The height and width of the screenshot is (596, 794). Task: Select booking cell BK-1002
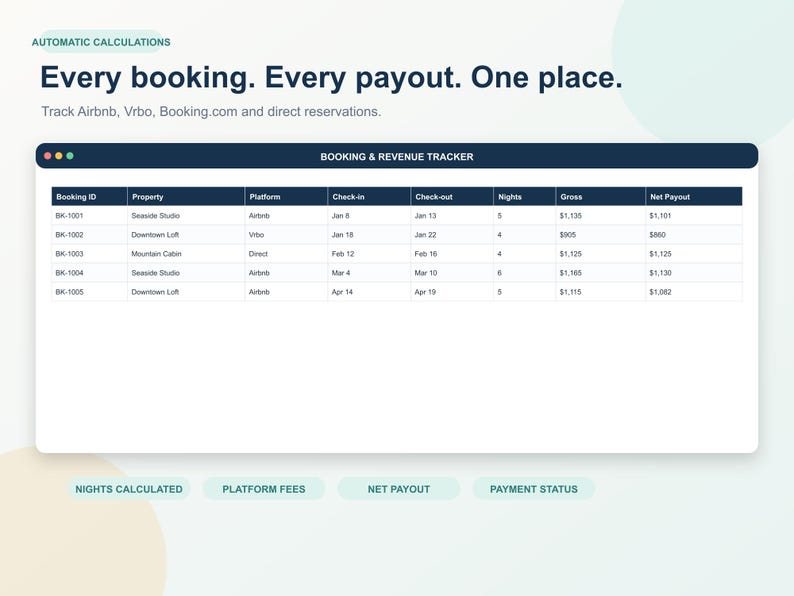pyautogui.click(x=90, y=235)
